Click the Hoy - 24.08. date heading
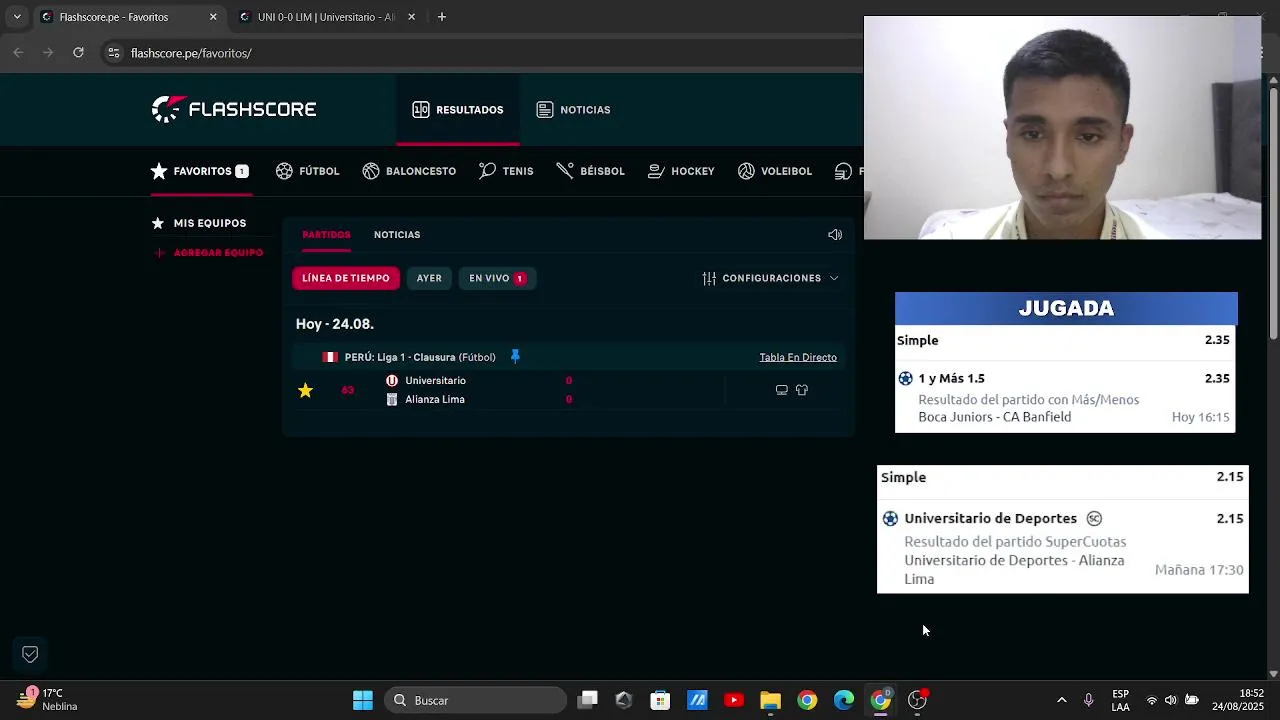 tap(335, 324)
